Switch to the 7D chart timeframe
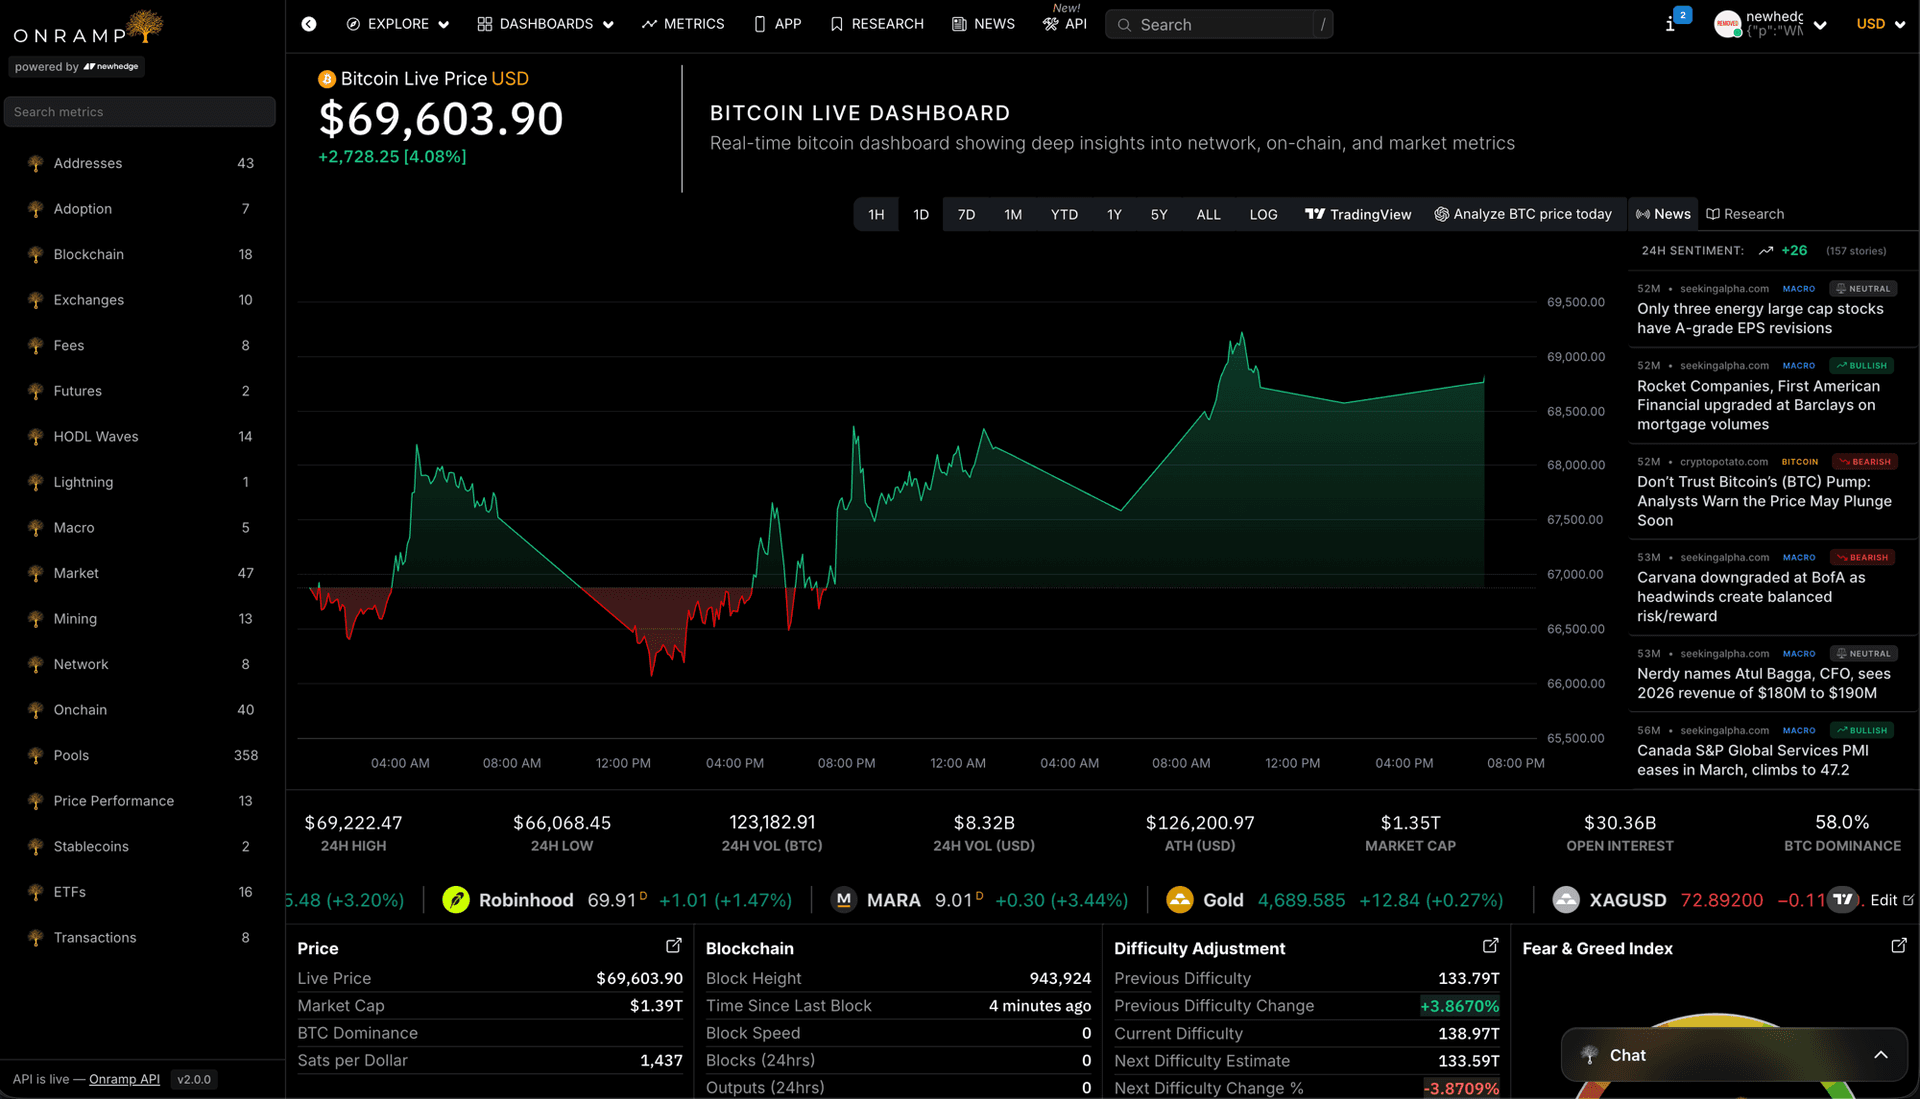Viewport: 1920px width, 1099px height. [x=966, y=213]
